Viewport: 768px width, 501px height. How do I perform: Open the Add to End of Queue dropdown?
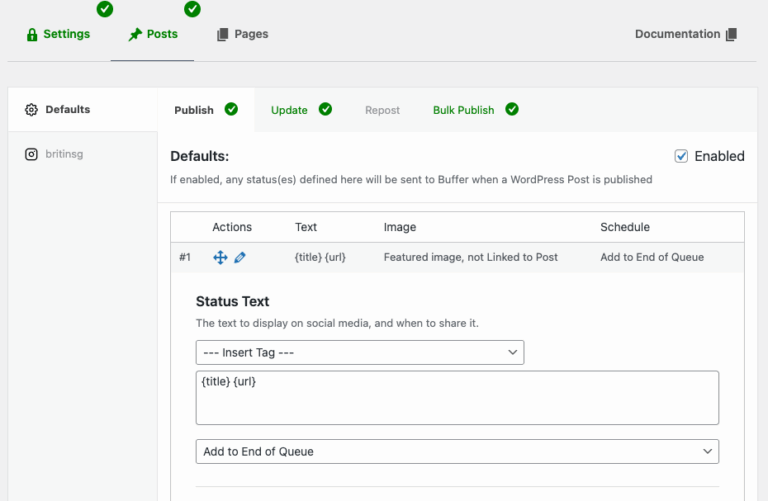click(x=457, y=452)
